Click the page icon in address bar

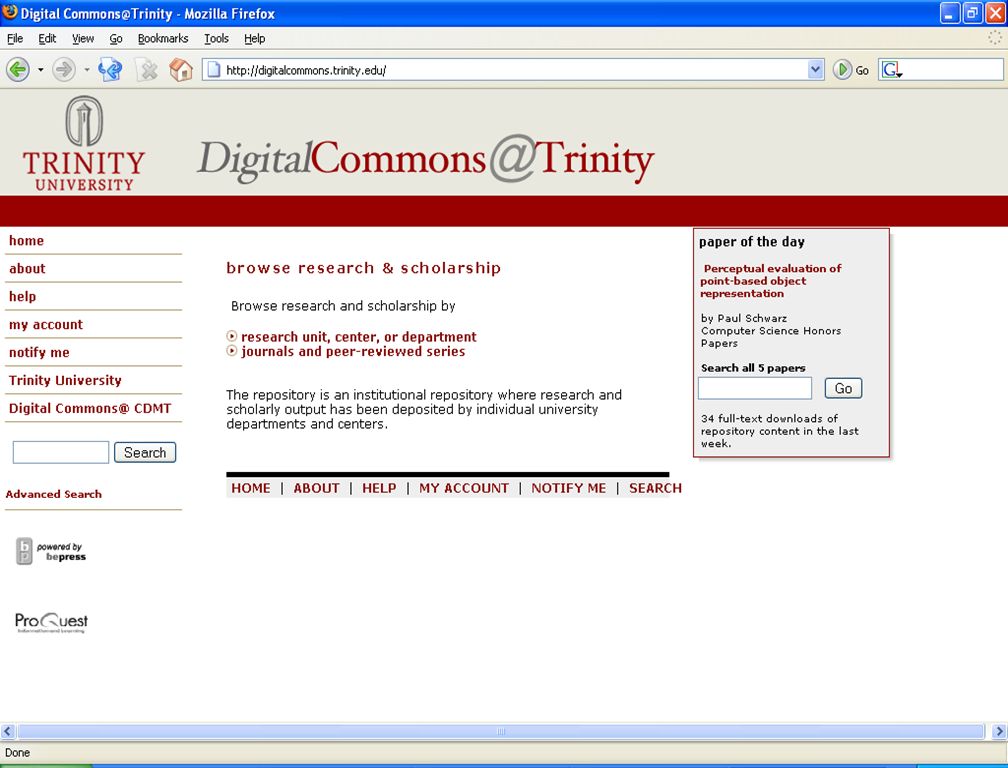(x=214, y=69)
